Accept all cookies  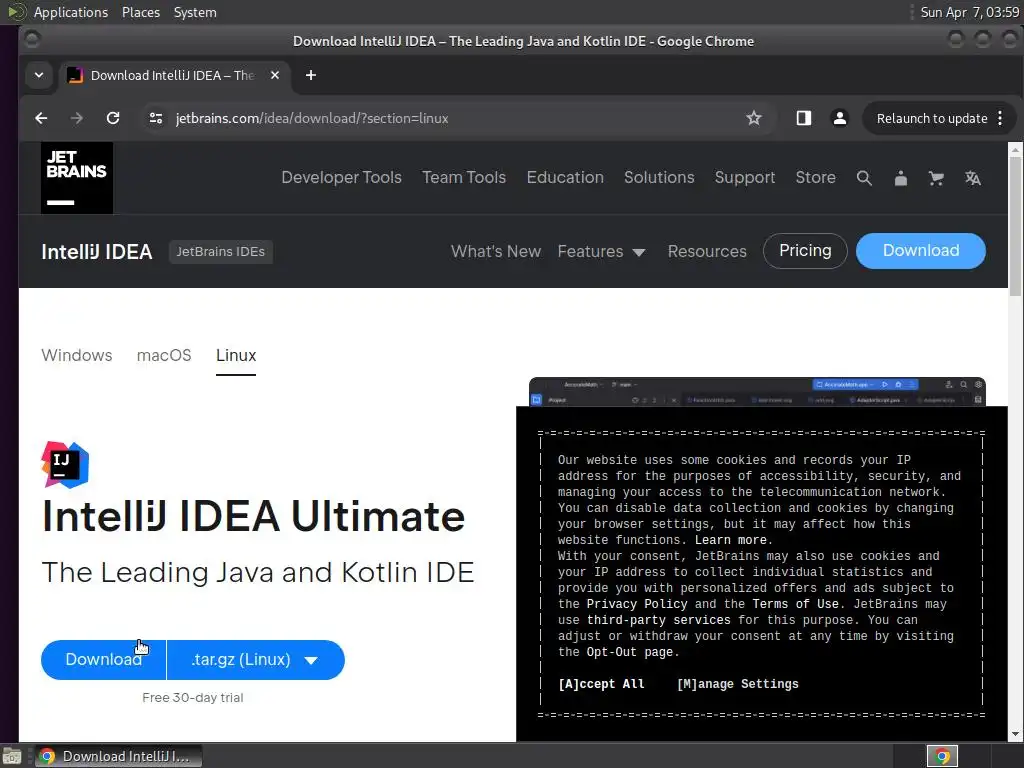click(601, 684)
